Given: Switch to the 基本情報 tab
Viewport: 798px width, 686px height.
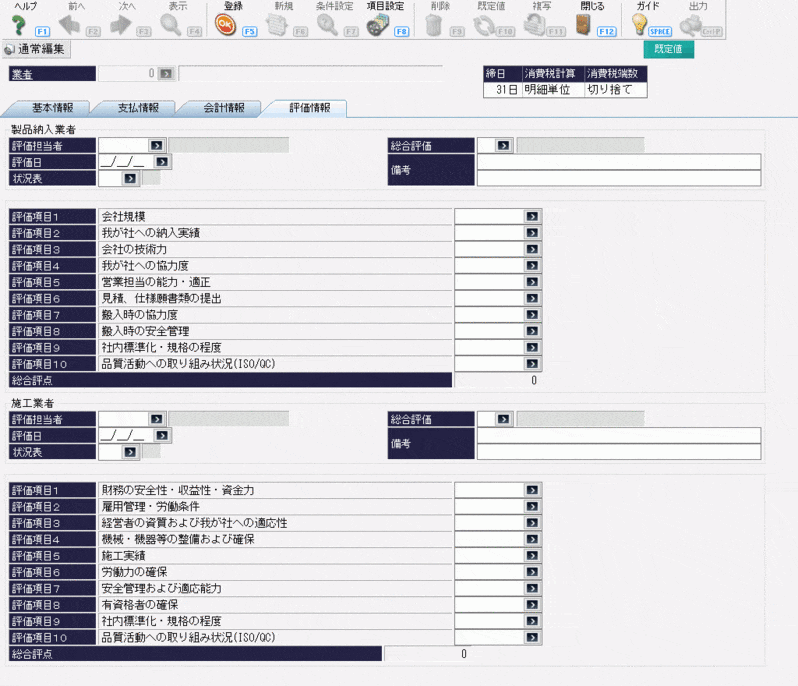Looking at the screenshot, I should (48, 108).
